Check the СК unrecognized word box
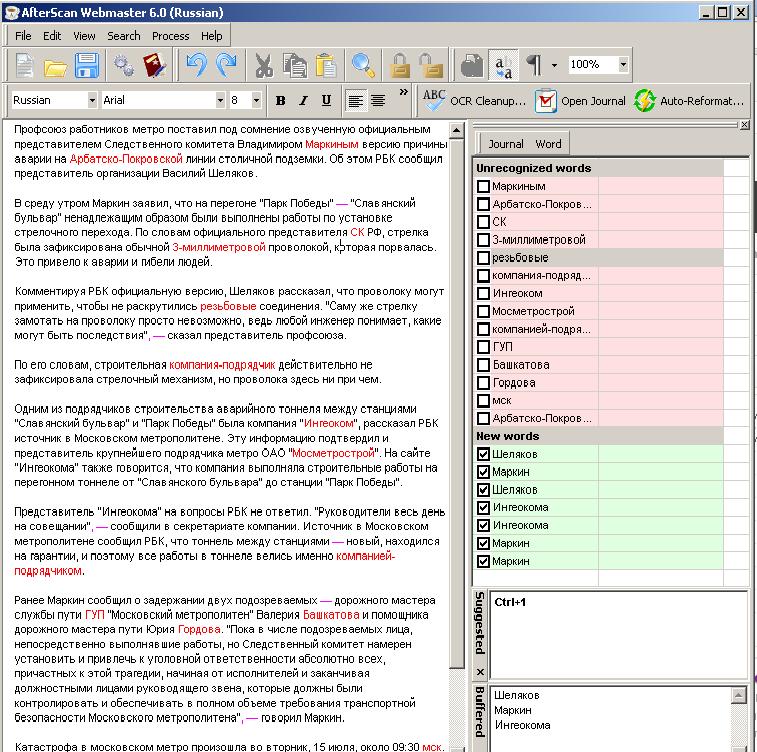This screenshot has width=757, height=752. [483, 222]
